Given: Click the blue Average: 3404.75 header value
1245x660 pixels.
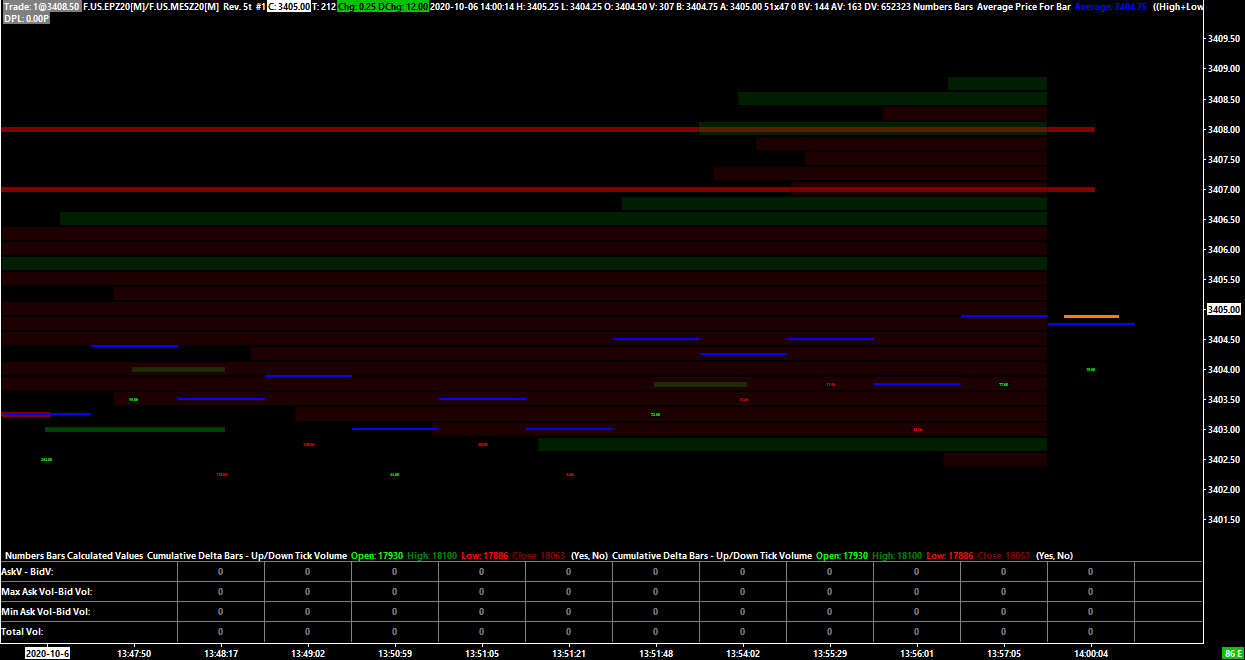Looking at the screenshot, I should (1110, 6).
